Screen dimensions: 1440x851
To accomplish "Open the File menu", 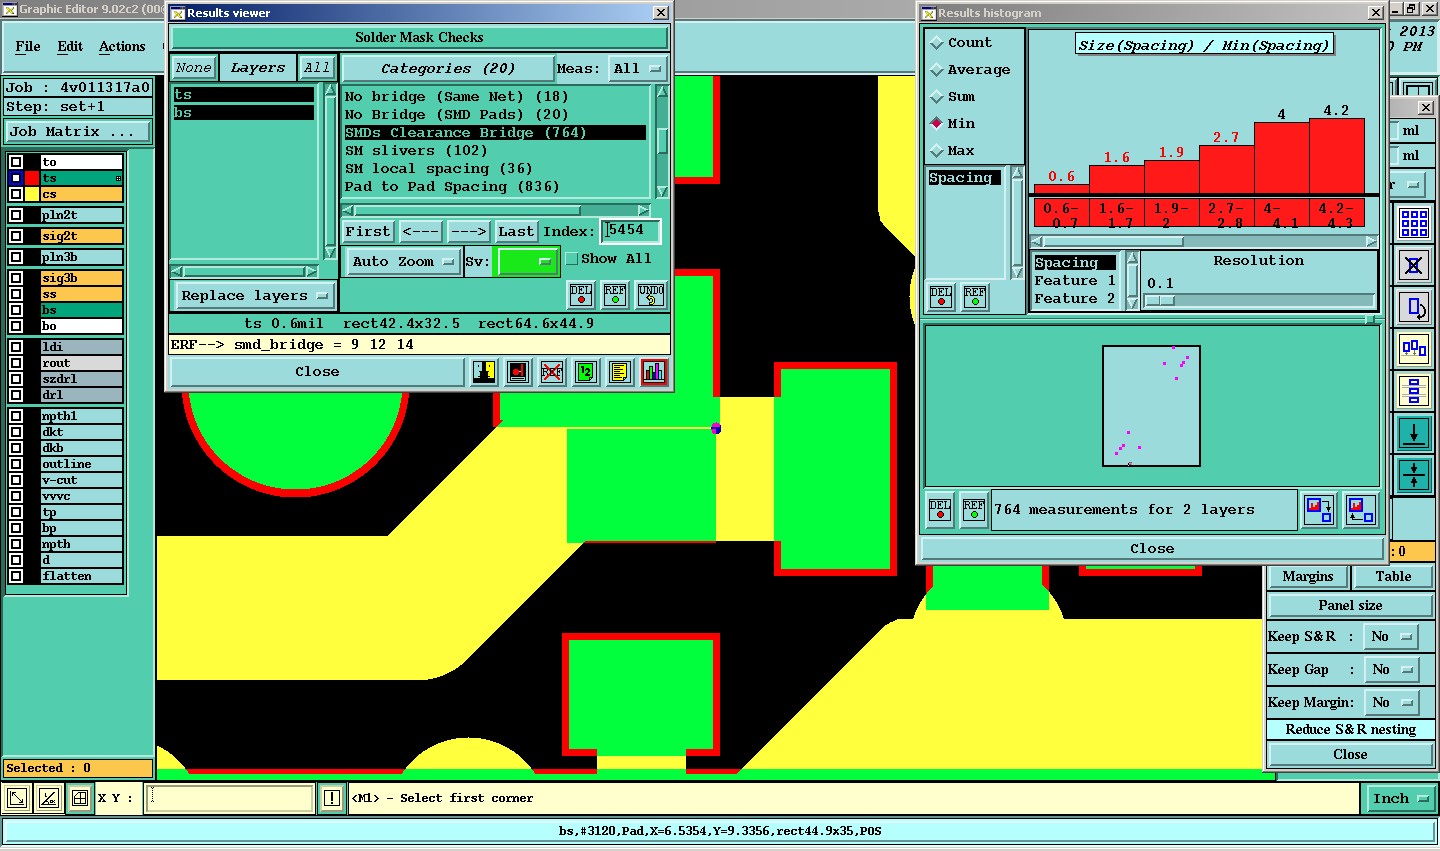I will [x=28, y=47].
